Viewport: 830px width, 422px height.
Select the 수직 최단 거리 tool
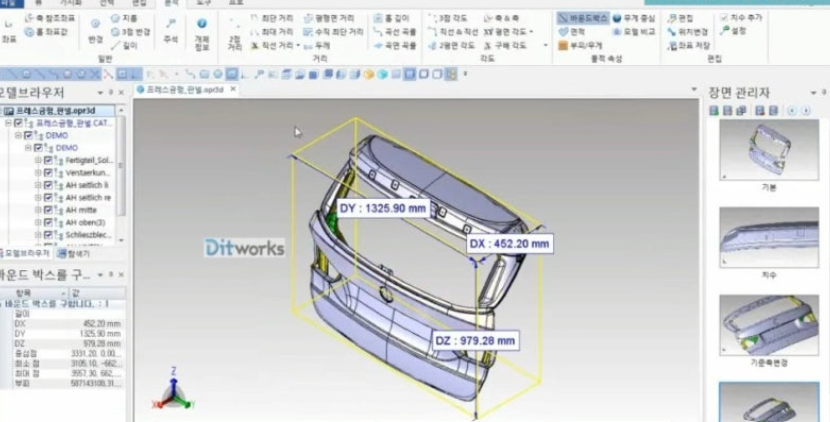tap(333, 32)
